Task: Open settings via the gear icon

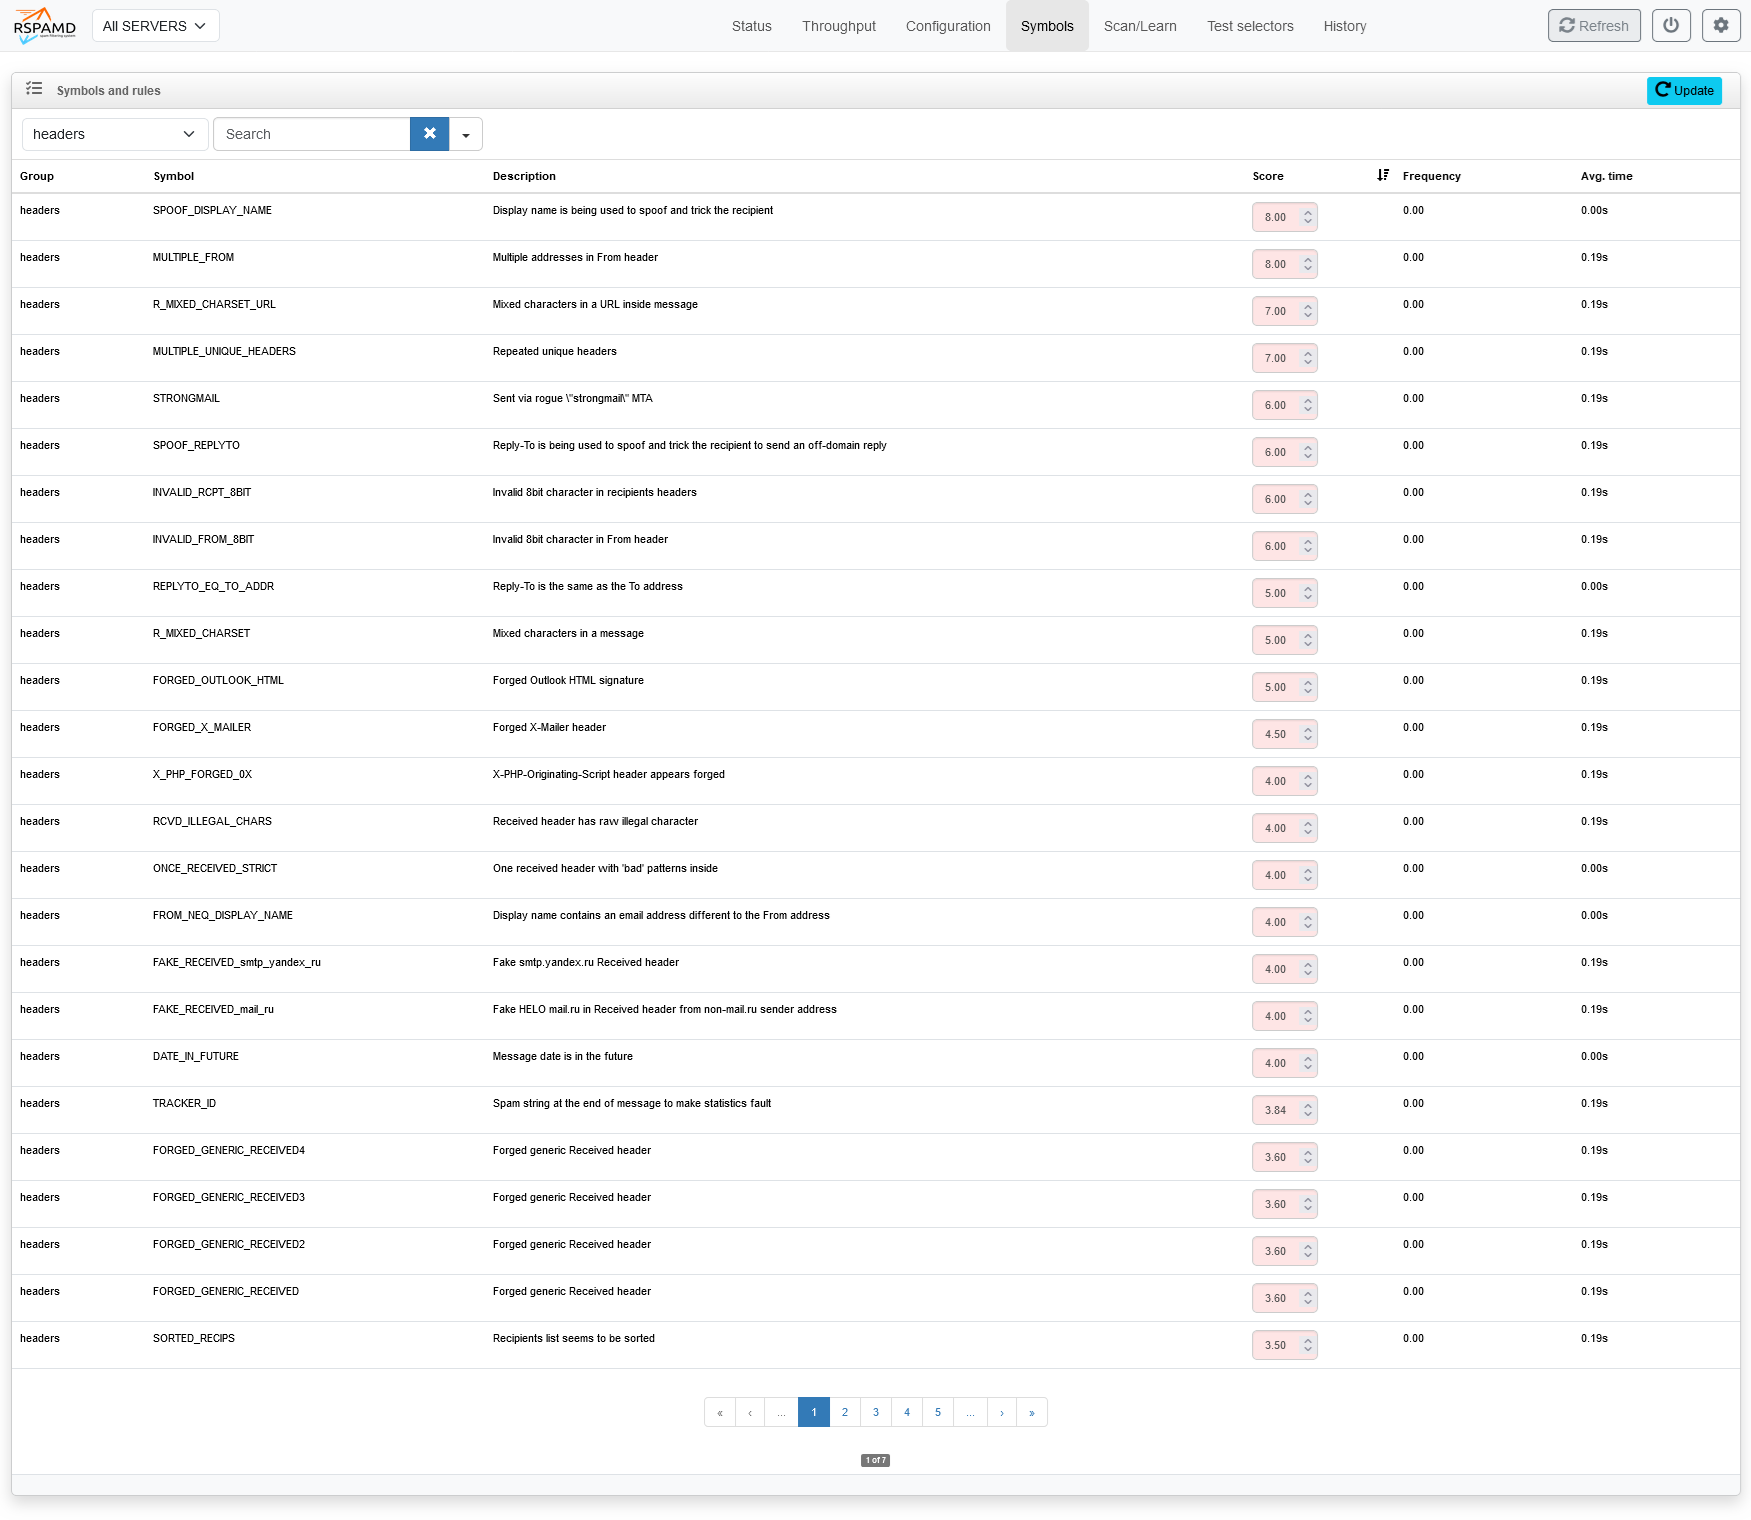Action: [x=1721, y=26]
